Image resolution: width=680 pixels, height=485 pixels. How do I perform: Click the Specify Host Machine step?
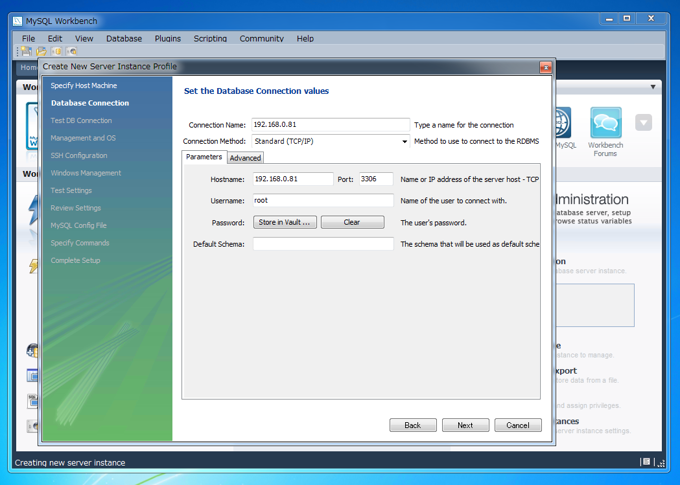click(84, 85)
